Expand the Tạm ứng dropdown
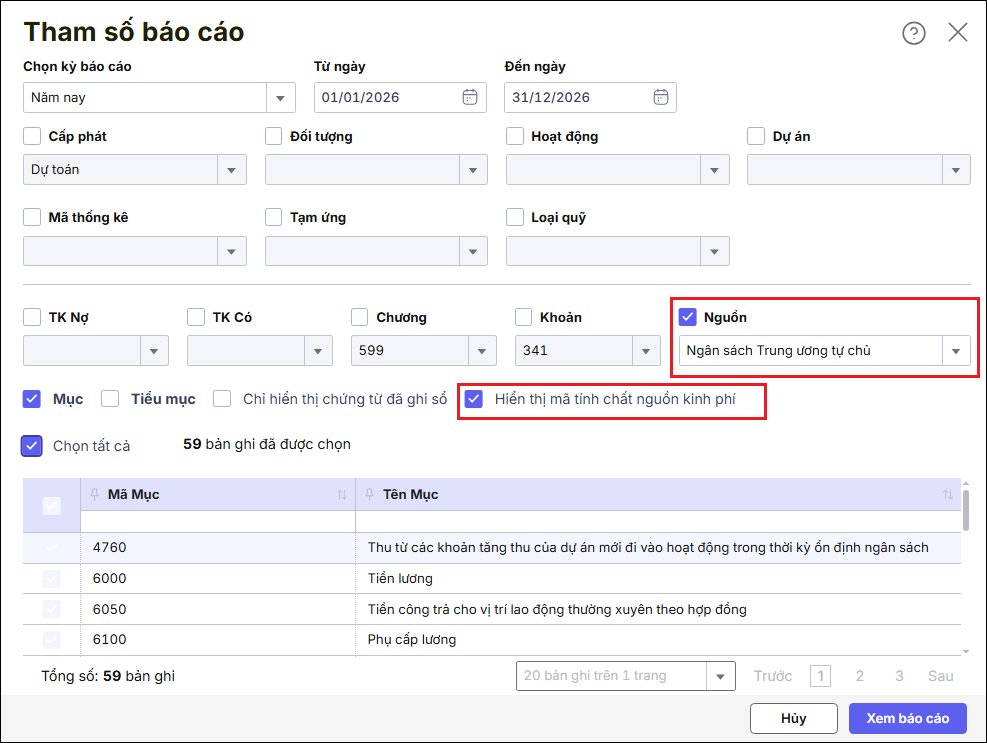Image resolution: width=987 pixels, height=743 pixels. pos(473,251)
